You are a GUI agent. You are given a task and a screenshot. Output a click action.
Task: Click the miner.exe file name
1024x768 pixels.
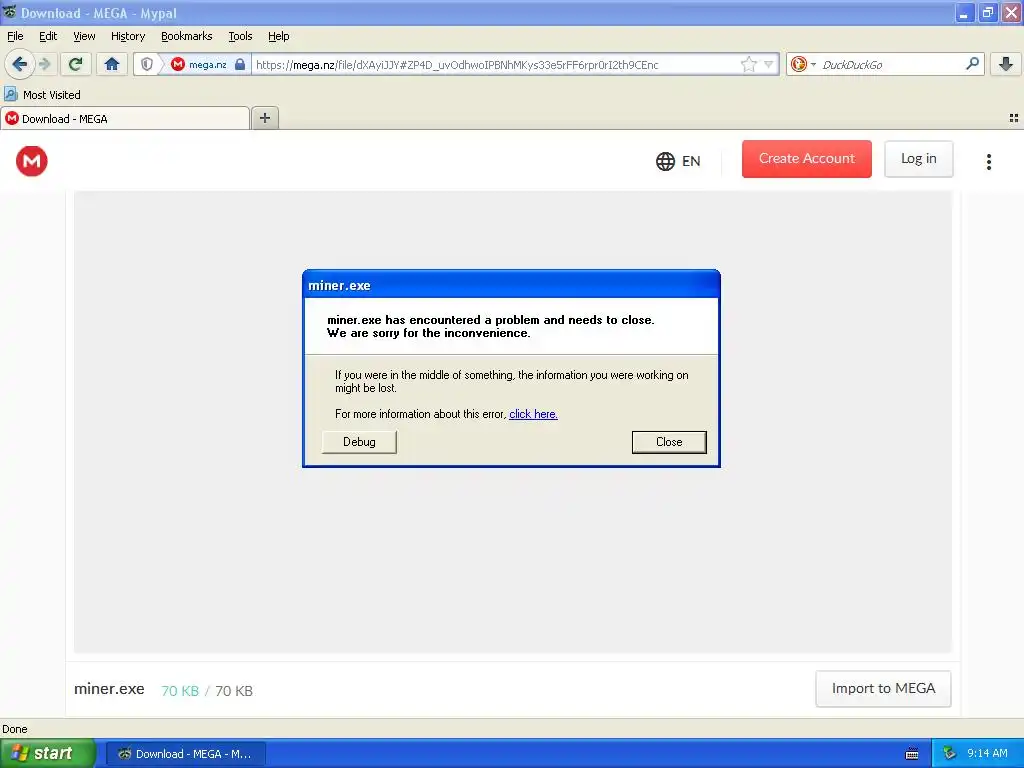click(x=109, y=689)
